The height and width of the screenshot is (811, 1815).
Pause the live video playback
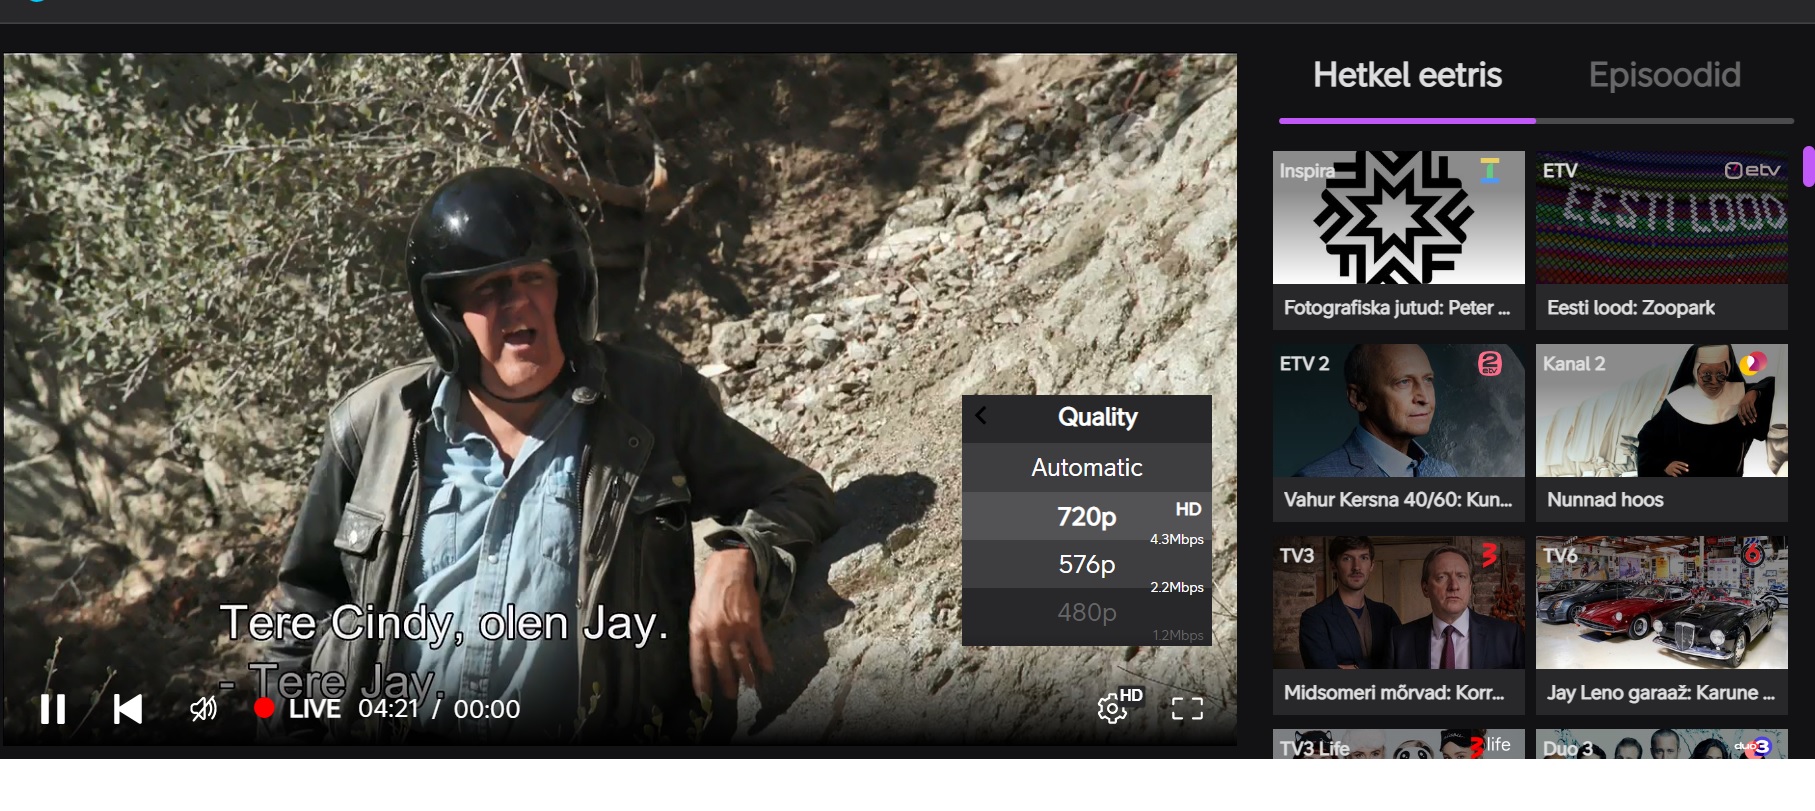click(53, 709)
